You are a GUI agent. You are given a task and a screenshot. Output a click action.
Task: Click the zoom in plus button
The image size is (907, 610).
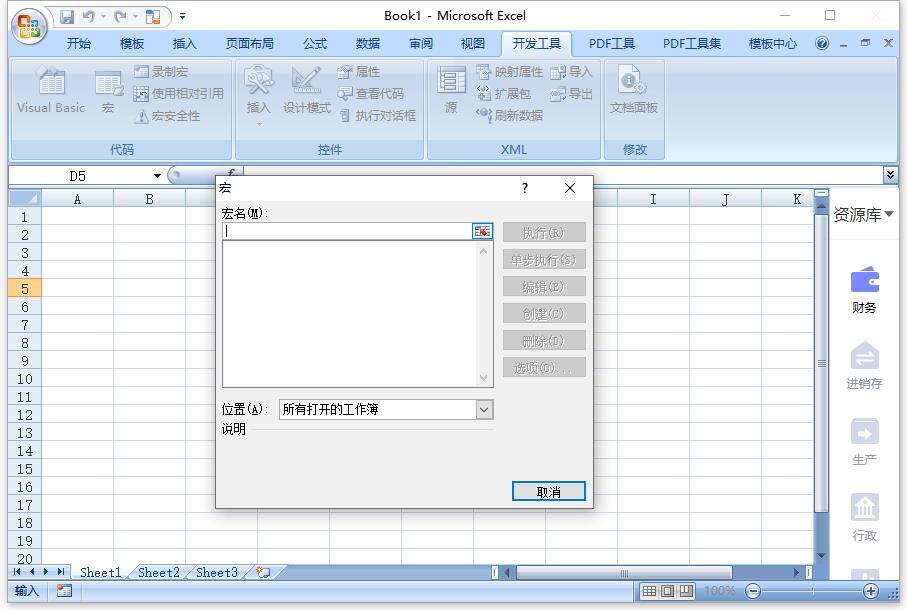coord(871,591)
